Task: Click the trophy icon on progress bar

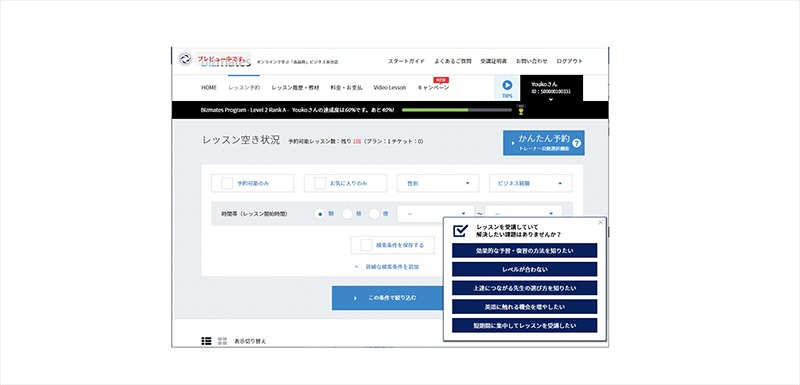Action: pos(521,110)
